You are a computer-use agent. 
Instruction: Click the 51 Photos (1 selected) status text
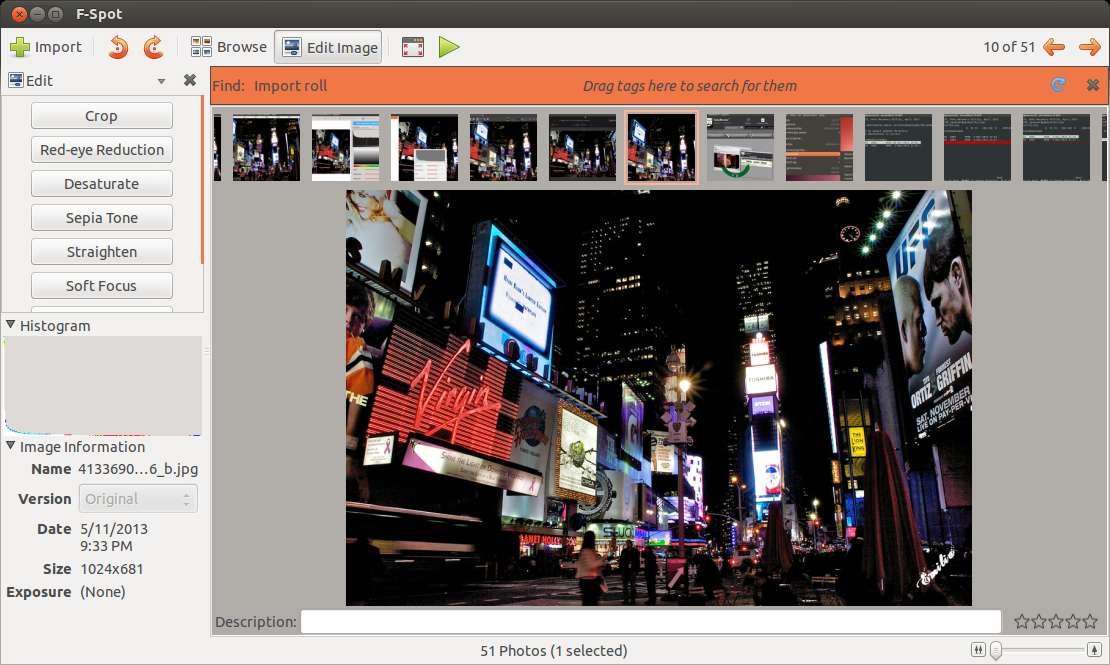pyautogui.click(x=554, y=650)
